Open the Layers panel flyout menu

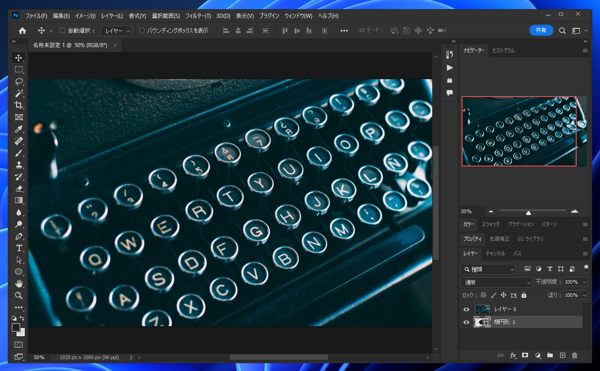585,254
